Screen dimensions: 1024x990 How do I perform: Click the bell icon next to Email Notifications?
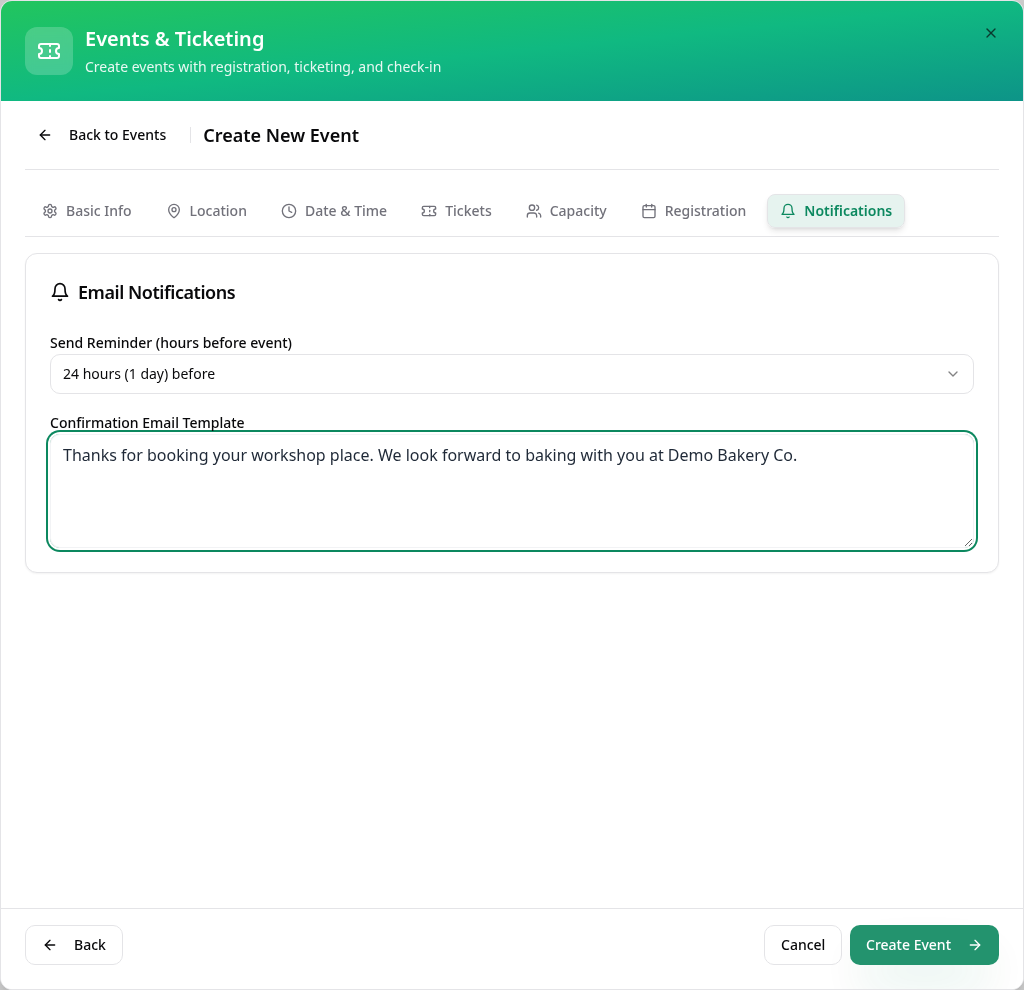click(x=60, y=292)
